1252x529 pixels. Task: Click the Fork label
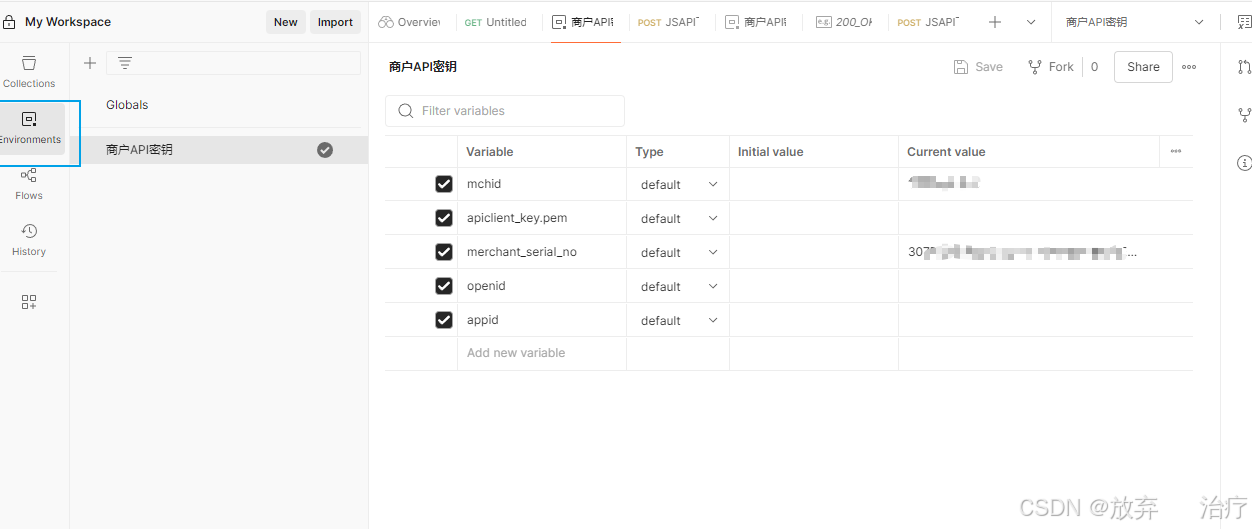(1061, 67)
